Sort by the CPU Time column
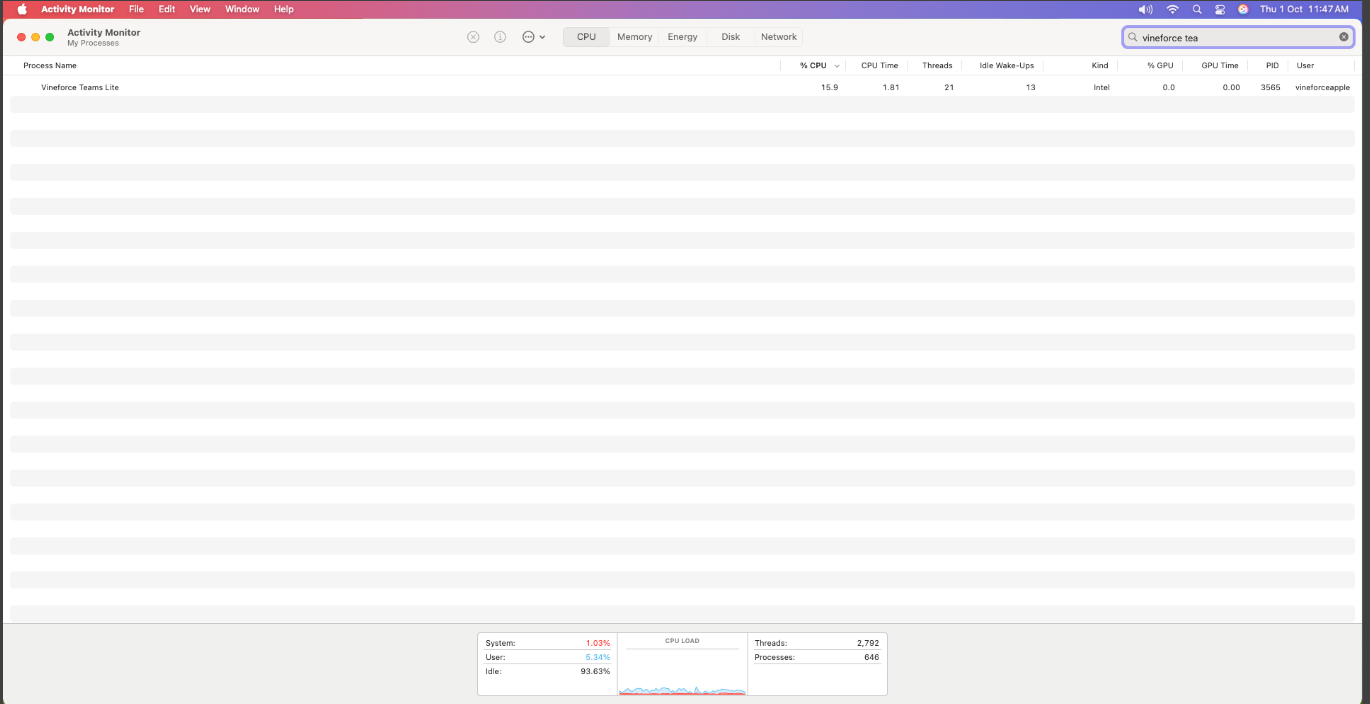Viewport: 1370px width, 704px height. 879,65
